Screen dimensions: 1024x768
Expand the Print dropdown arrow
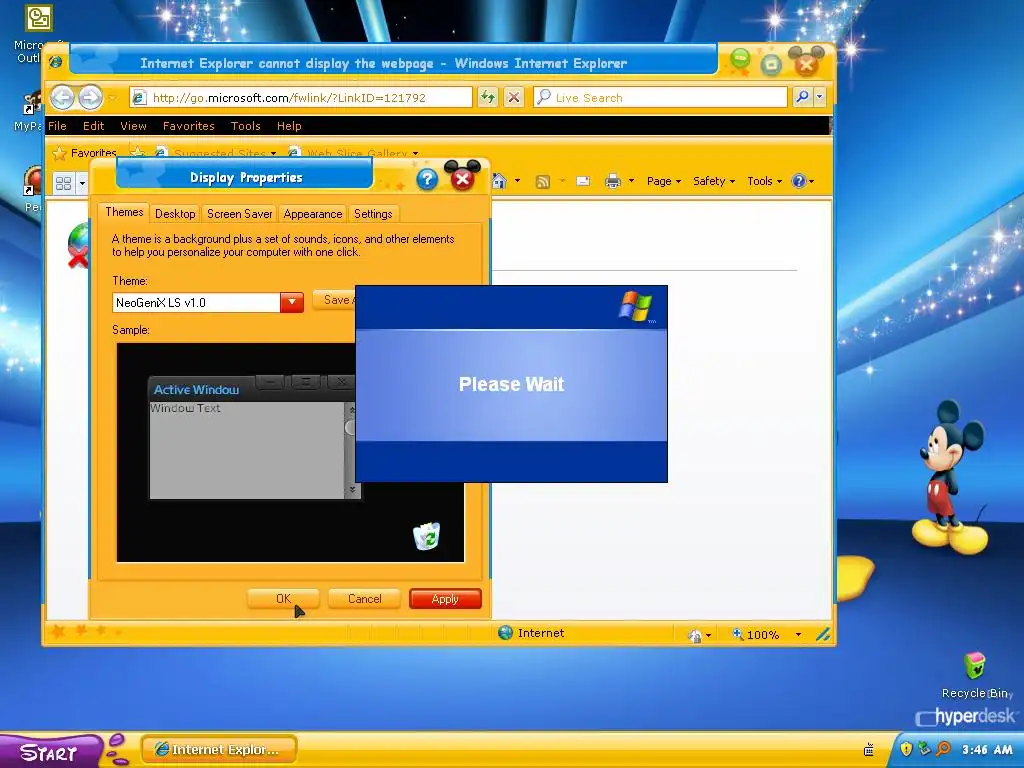tap(632, 181)
